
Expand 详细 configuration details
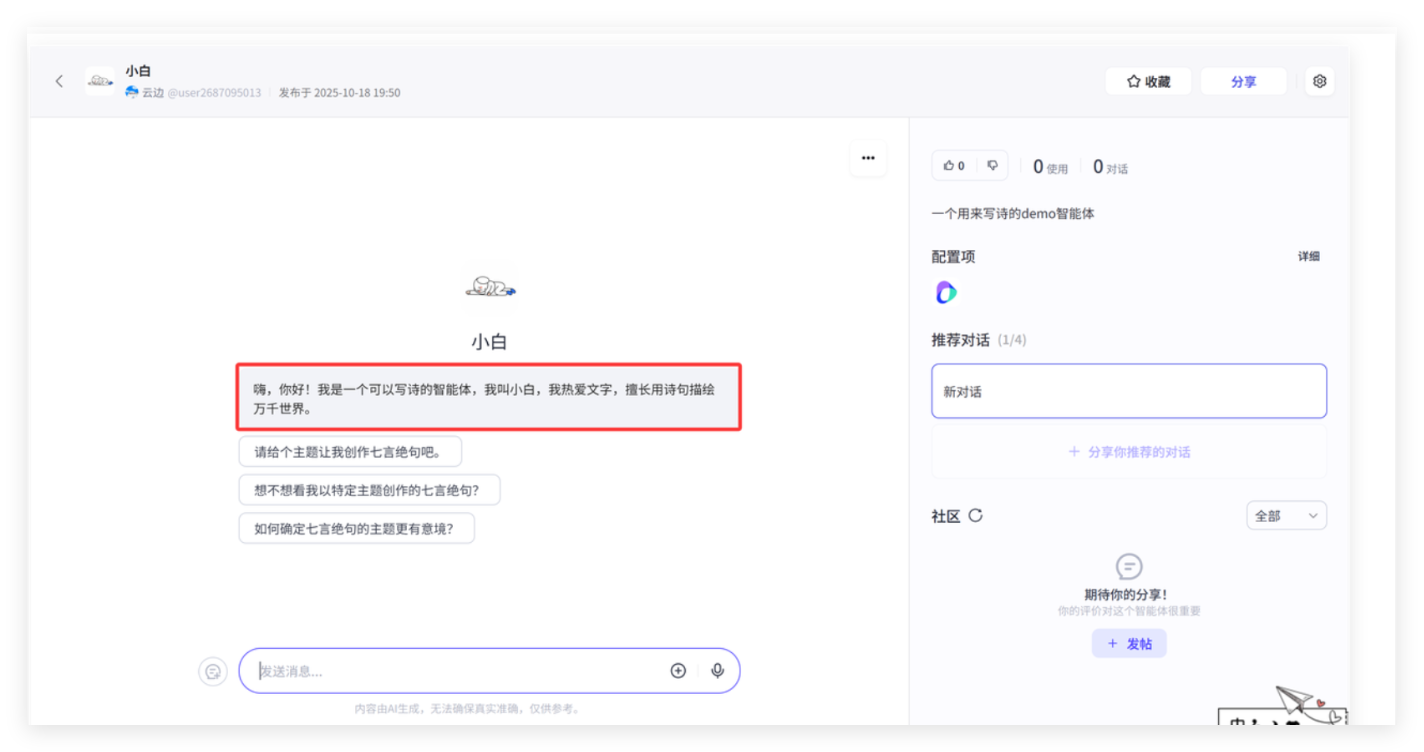[1308, 257]
